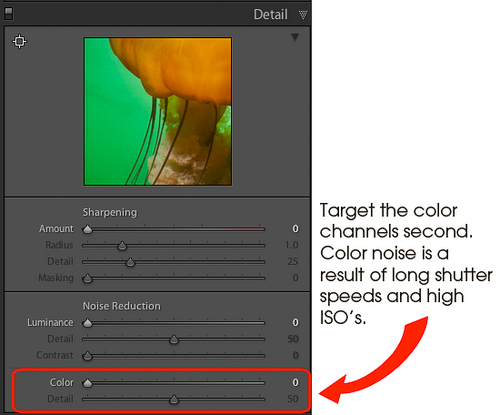This screenshot has width=500, height=415.
Task: Click the Luminance value field
Action: point(295,322)
